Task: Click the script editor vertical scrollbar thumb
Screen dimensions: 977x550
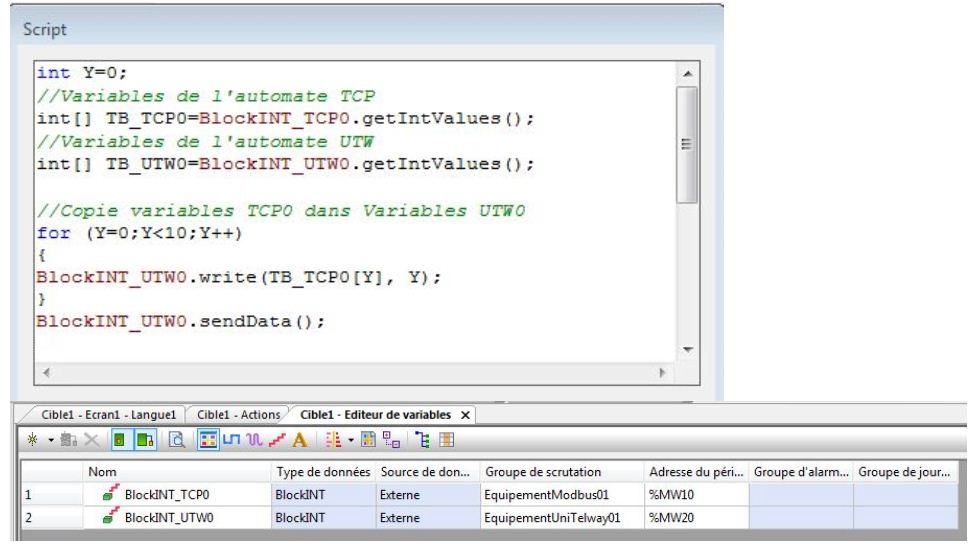Action: pos(685,143)
